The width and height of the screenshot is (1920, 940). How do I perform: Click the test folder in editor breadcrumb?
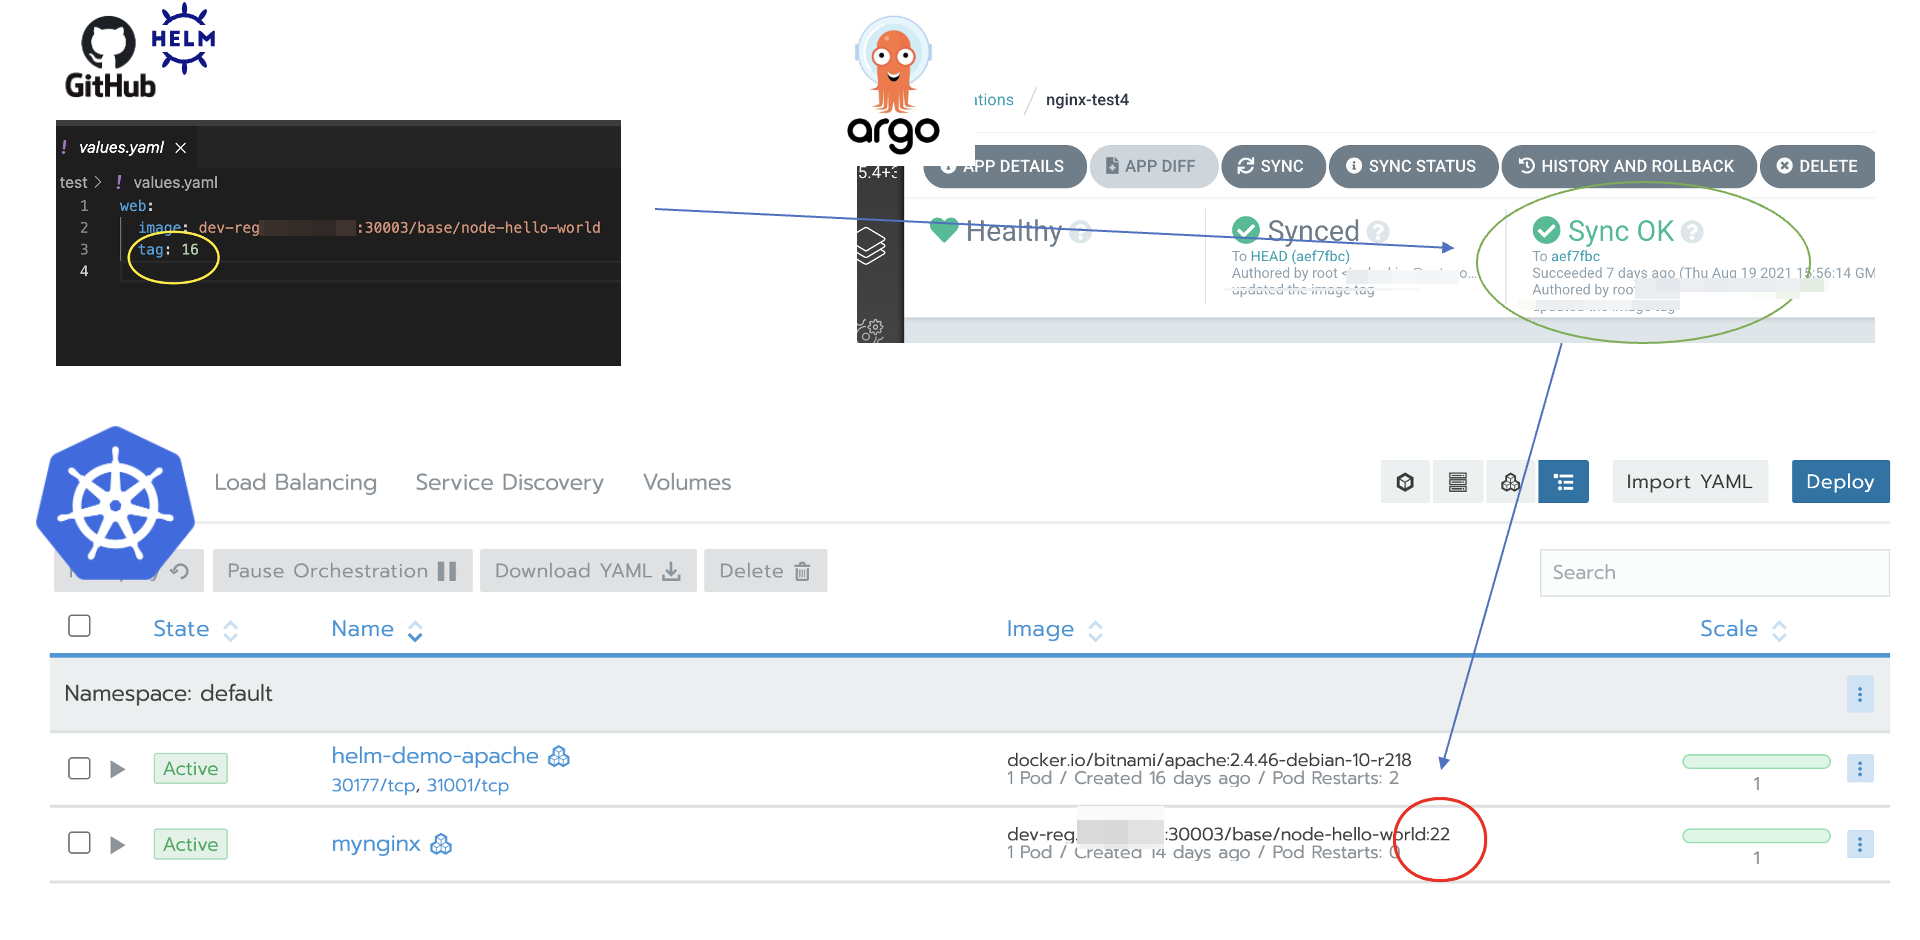(73, 182)
